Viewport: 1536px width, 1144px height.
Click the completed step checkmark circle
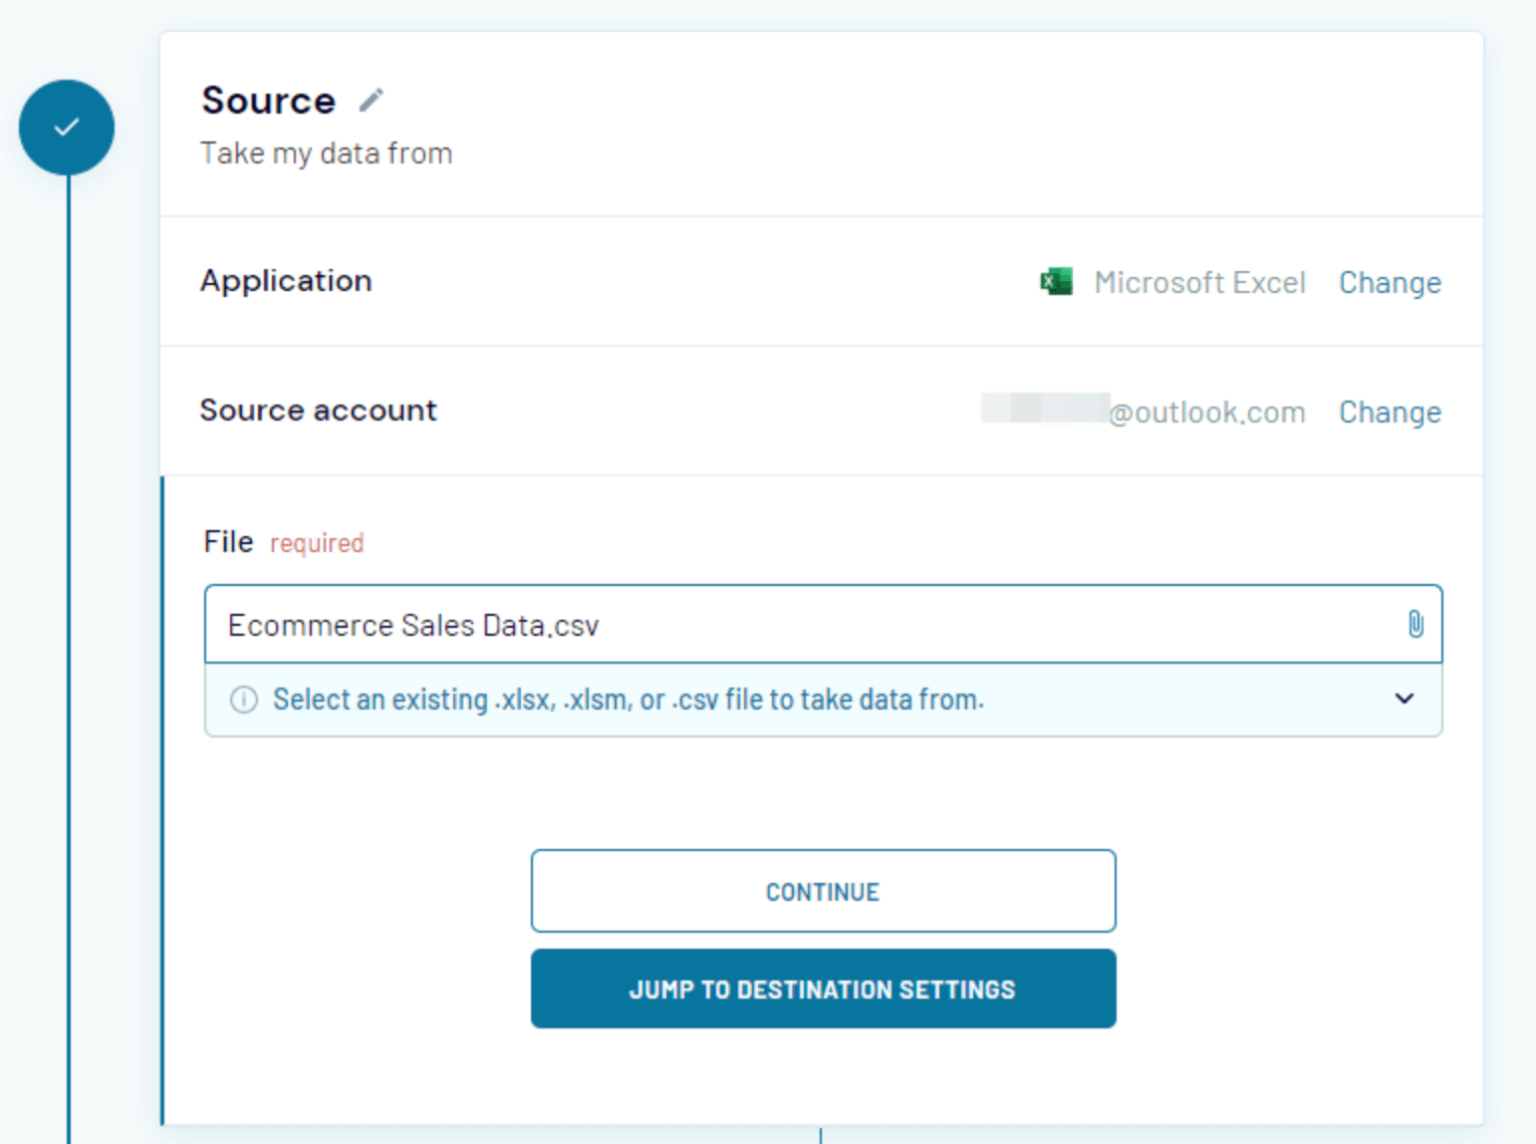66,127
